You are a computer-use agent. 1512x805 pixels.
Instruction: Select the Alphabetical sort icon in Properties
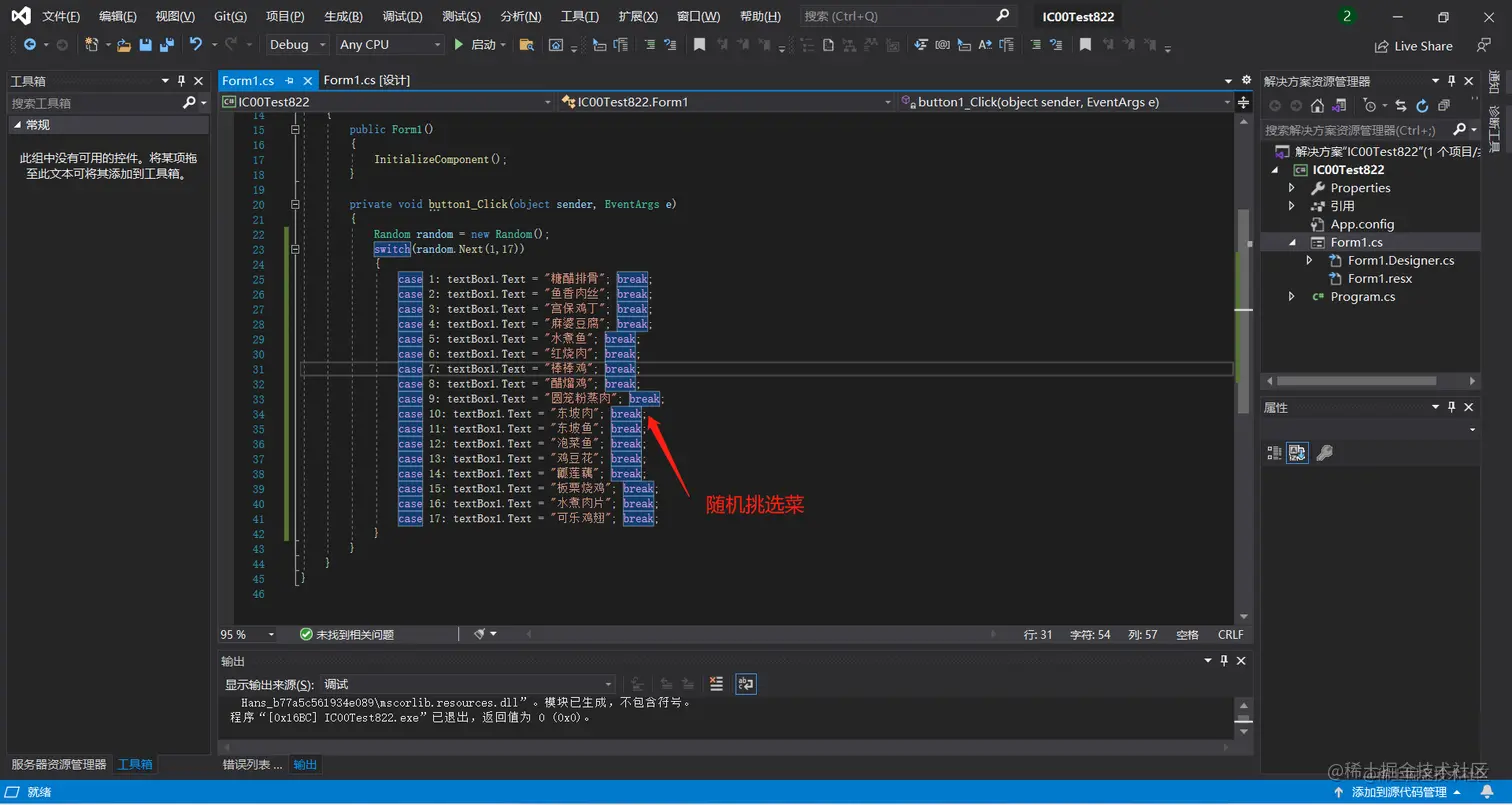pyautogui.click(x=1297, y=453)
